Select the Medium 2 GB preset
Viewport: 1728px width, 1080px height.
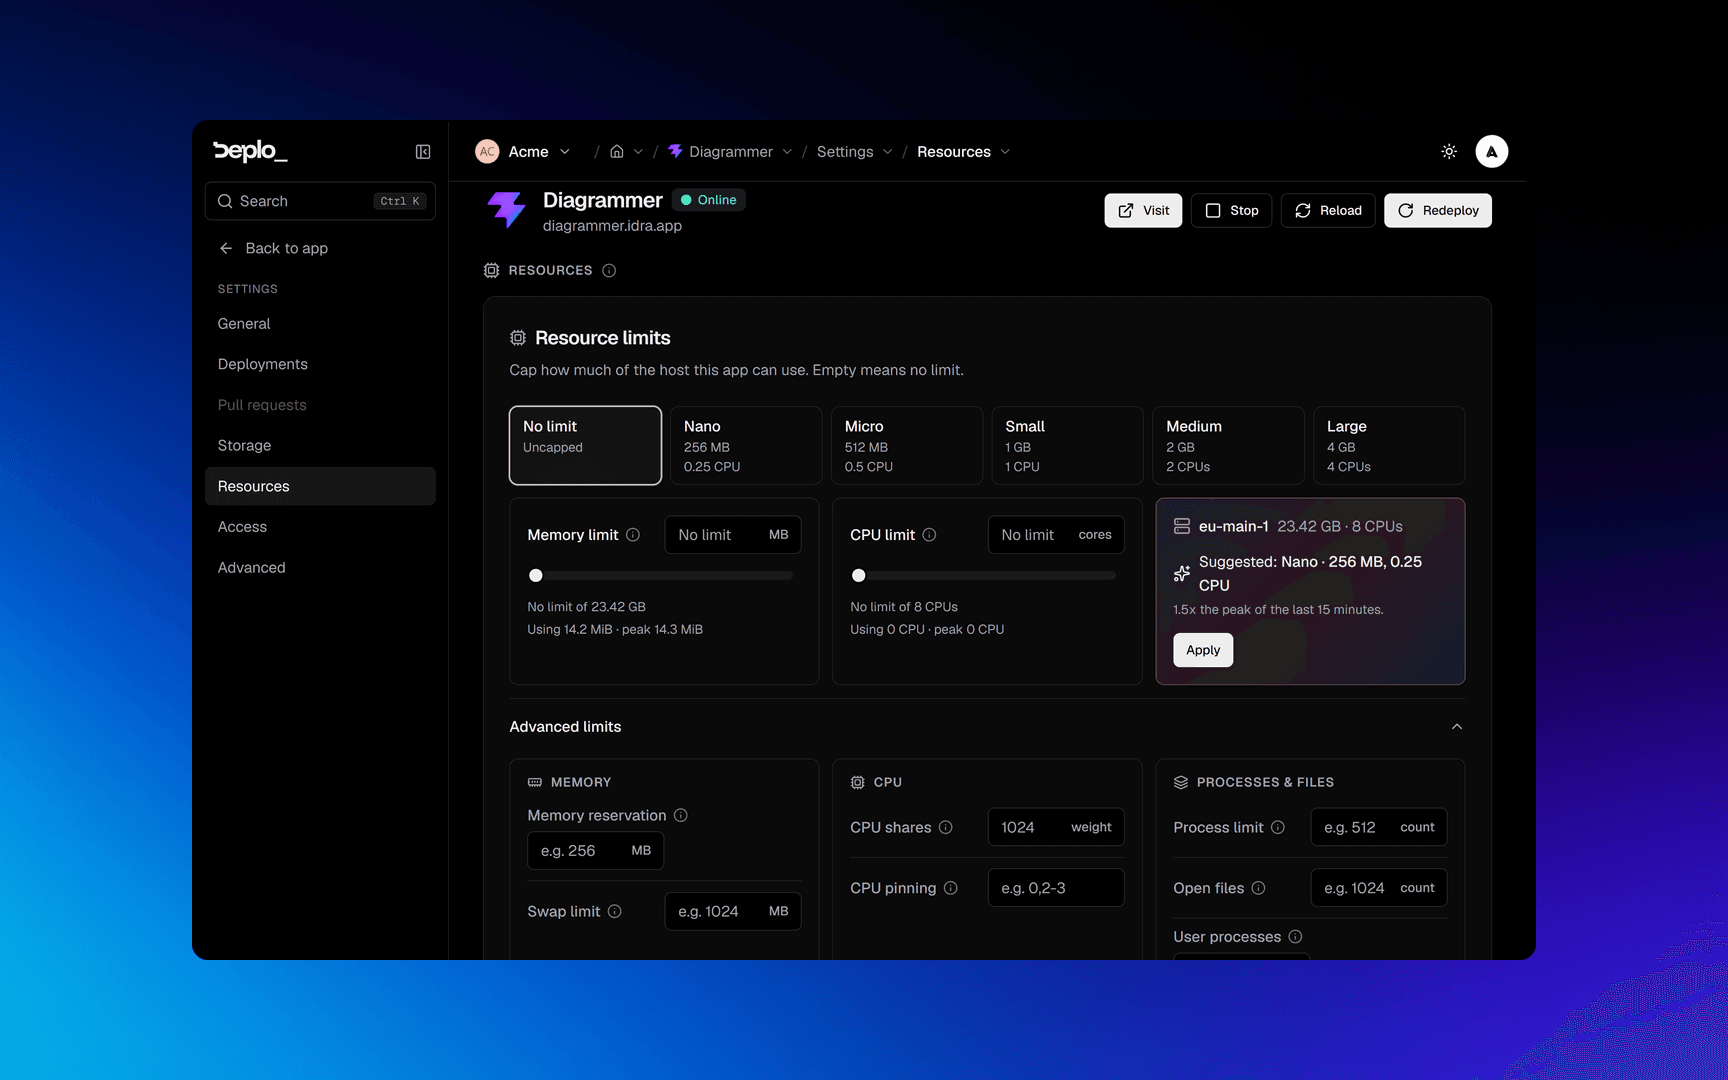click(1229, 445)
